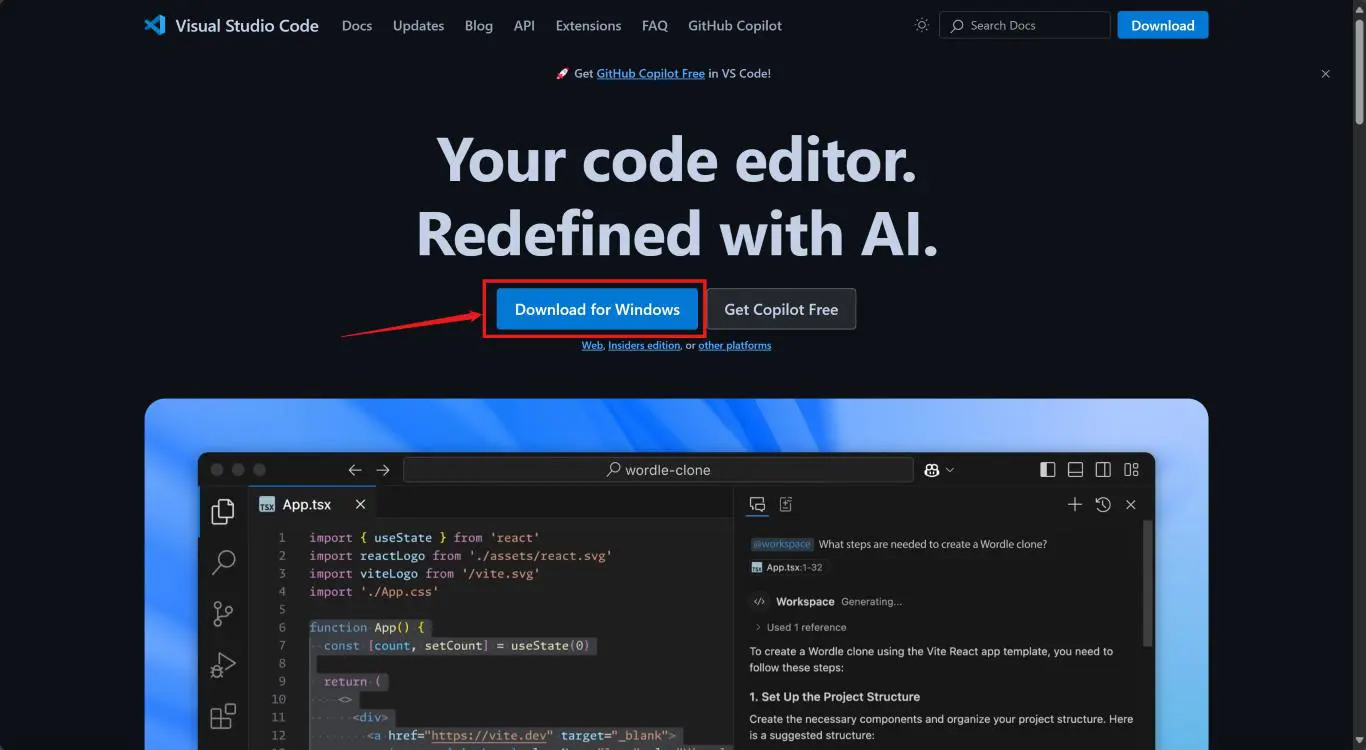Click the chat history clock icon
This screenshot has height=750, width=1366.
(x=1103, y=505)
